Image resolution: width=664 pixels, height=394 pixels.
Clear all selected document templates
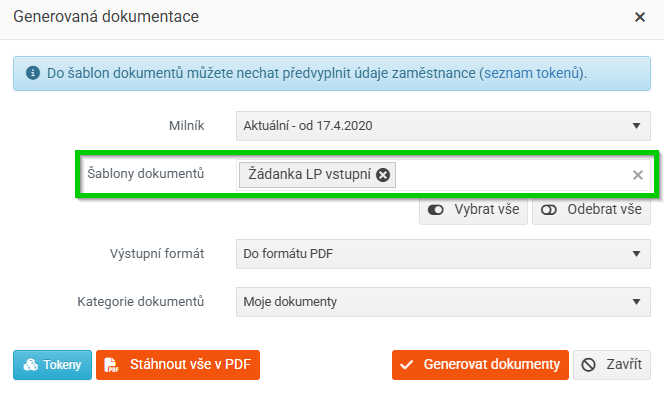pyautogui.click(x=638, y=175)
